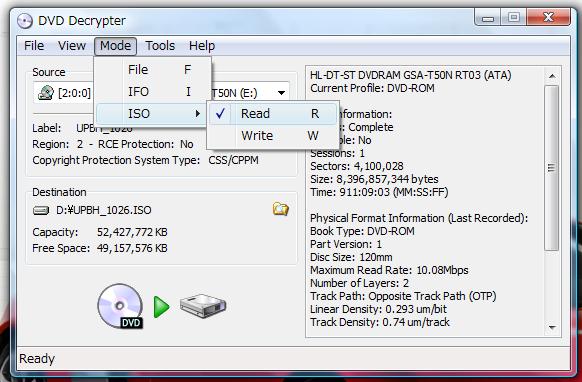582x382 pixels.
Task: Click the Current Profile: DVD-ROM line
Action: pyautogui.click(x=372, y=88)
